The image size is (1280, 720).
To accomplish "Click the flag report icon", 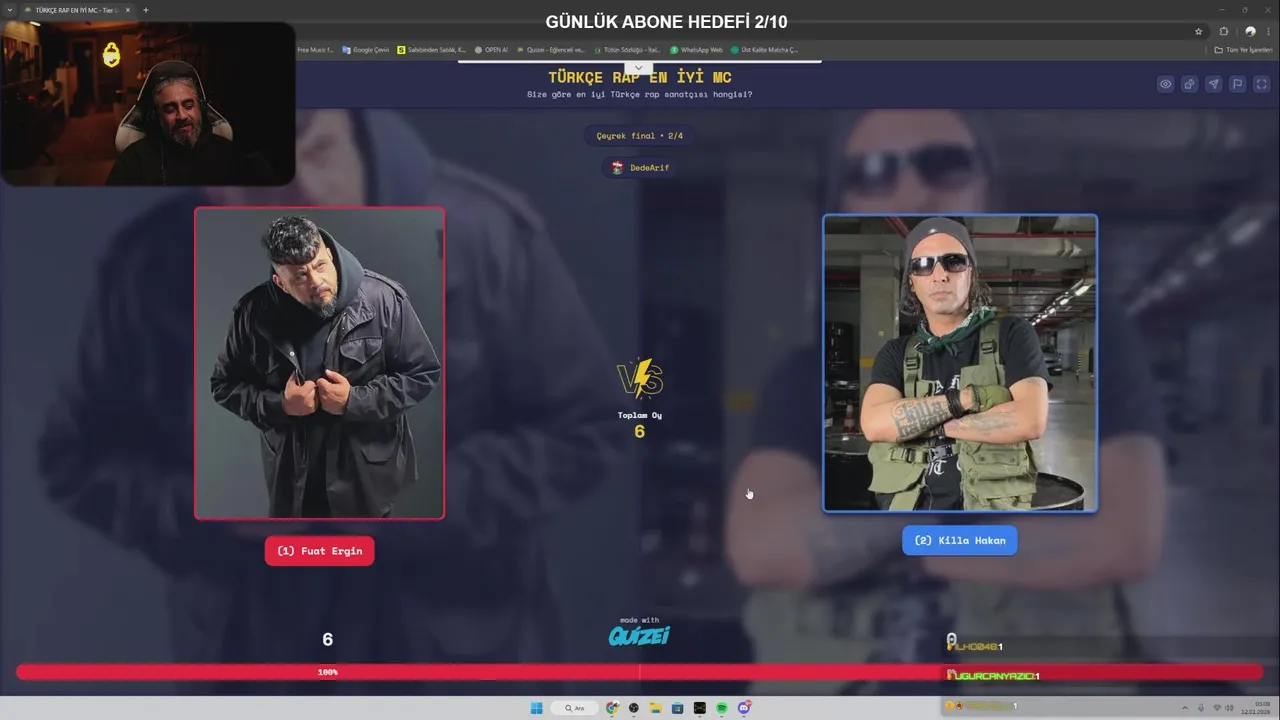I will pos(1237,84).
